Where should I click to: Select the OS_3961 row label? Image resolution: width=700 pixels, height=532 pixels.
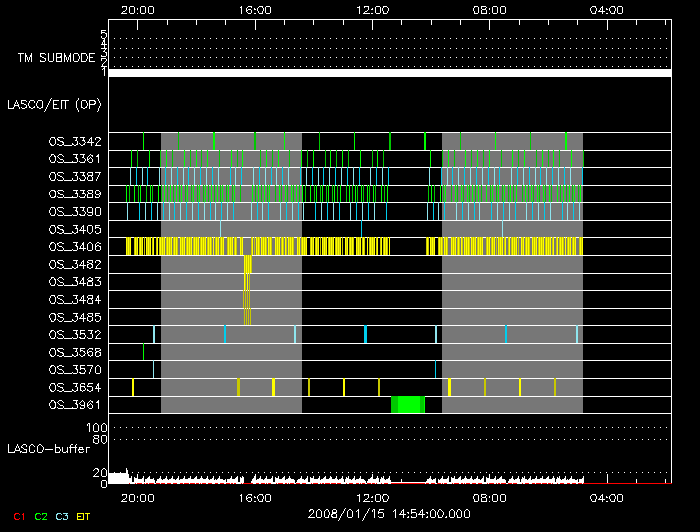coord(74,404)
